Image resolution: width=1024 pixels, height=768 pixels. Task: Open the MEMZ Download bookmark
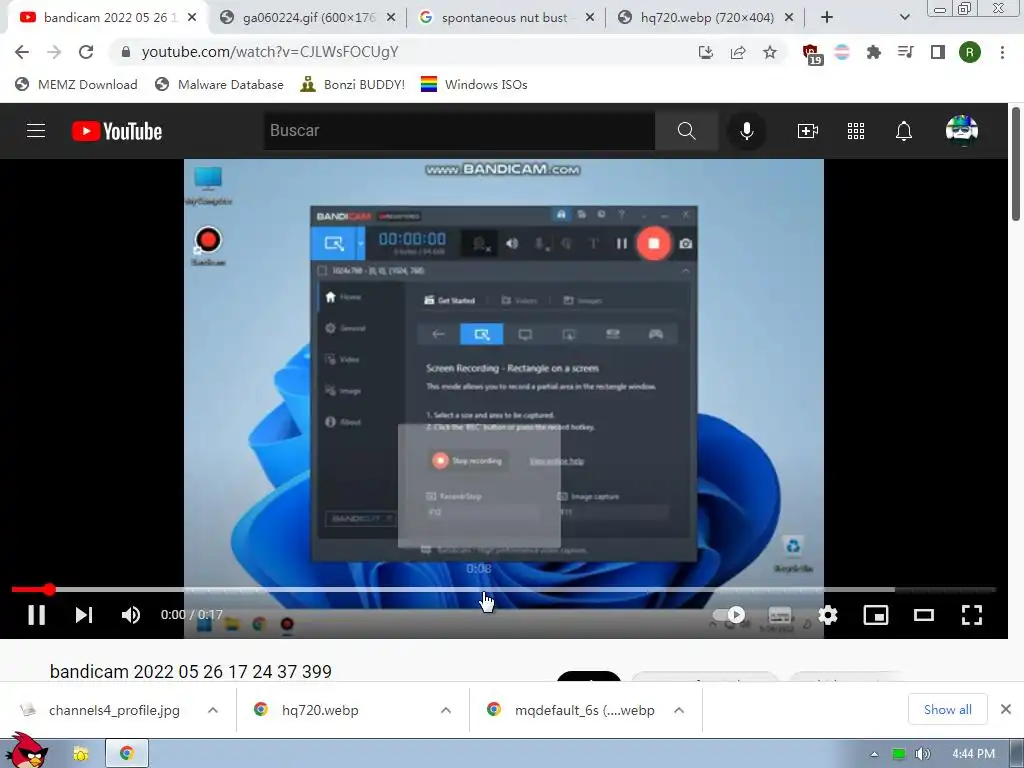(x=76, y=84)
